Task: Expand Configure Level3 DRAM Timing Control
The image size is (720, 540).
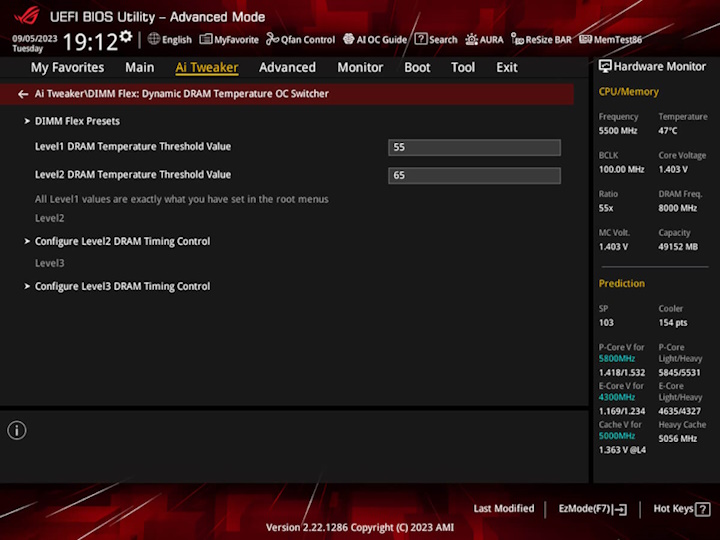Action: point(122,286)
